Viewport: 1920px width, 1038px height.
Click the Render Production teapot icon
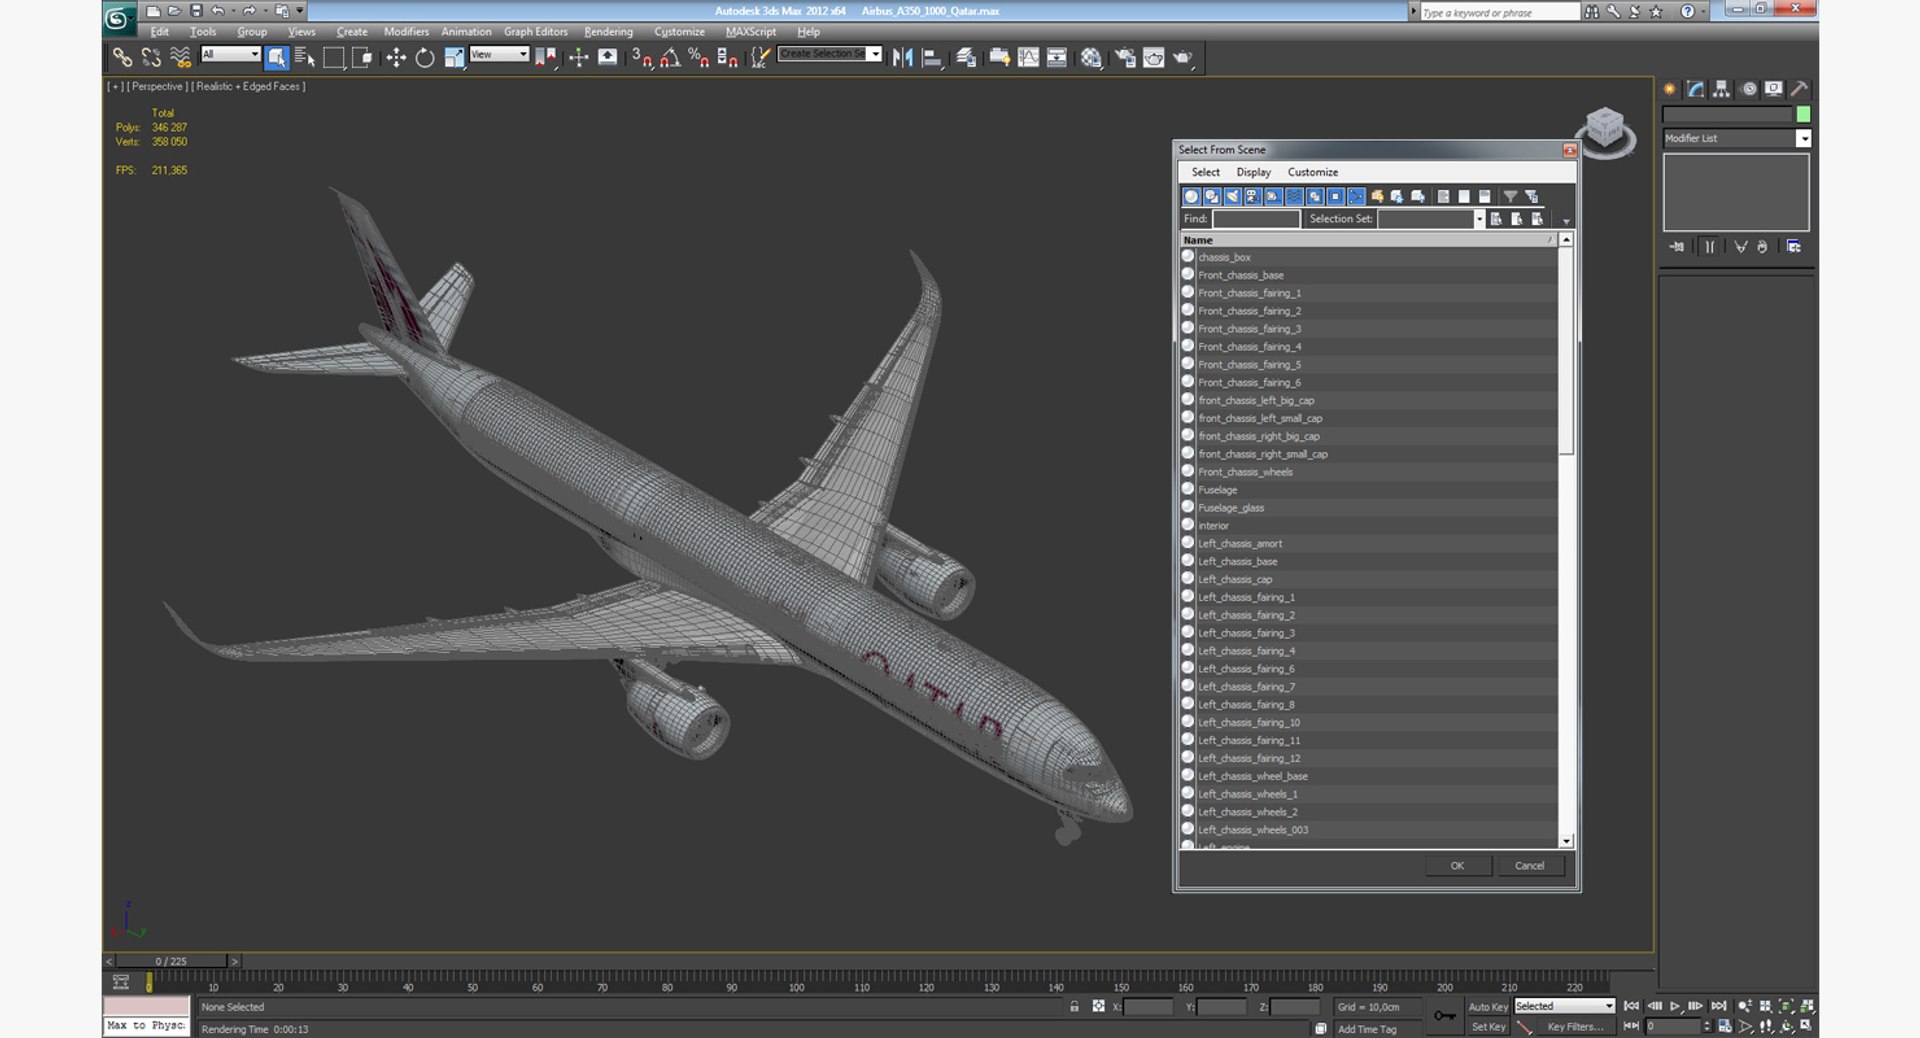point(1183,58)
